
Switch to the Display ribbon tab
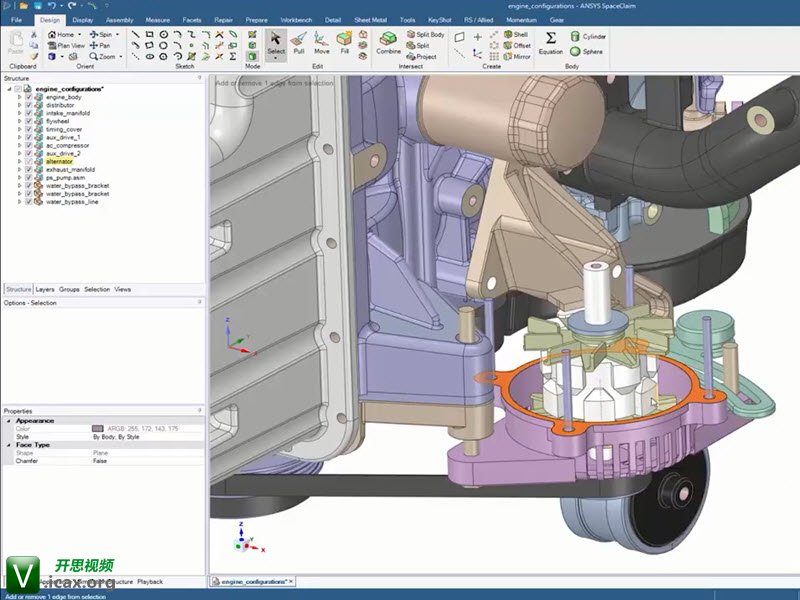pyautogui.click(x=83, y=20)
